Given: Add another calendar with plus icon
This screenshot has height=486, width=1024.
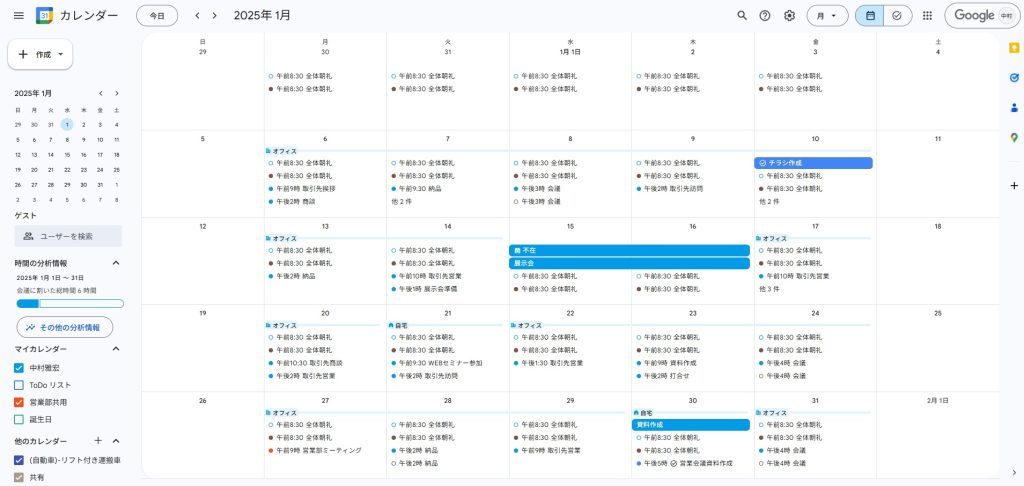Looking at the screenshot, I should coord(98,441).
